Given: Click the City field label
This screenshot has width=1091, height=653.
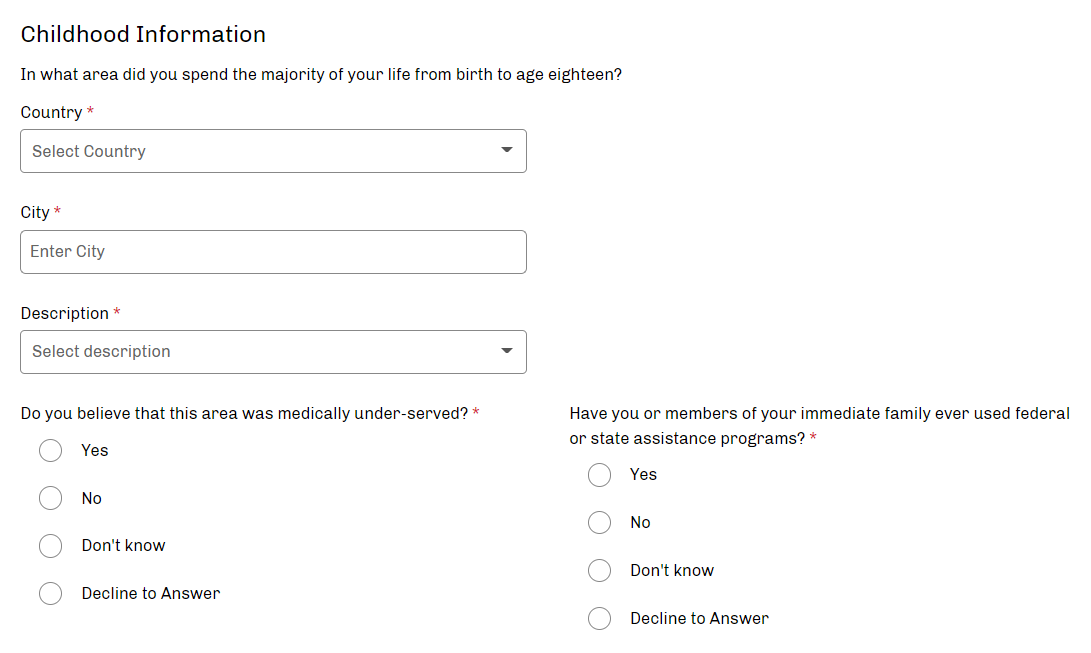Looking at the screenshot, I should pyautogui.click(x=35, y=213).
